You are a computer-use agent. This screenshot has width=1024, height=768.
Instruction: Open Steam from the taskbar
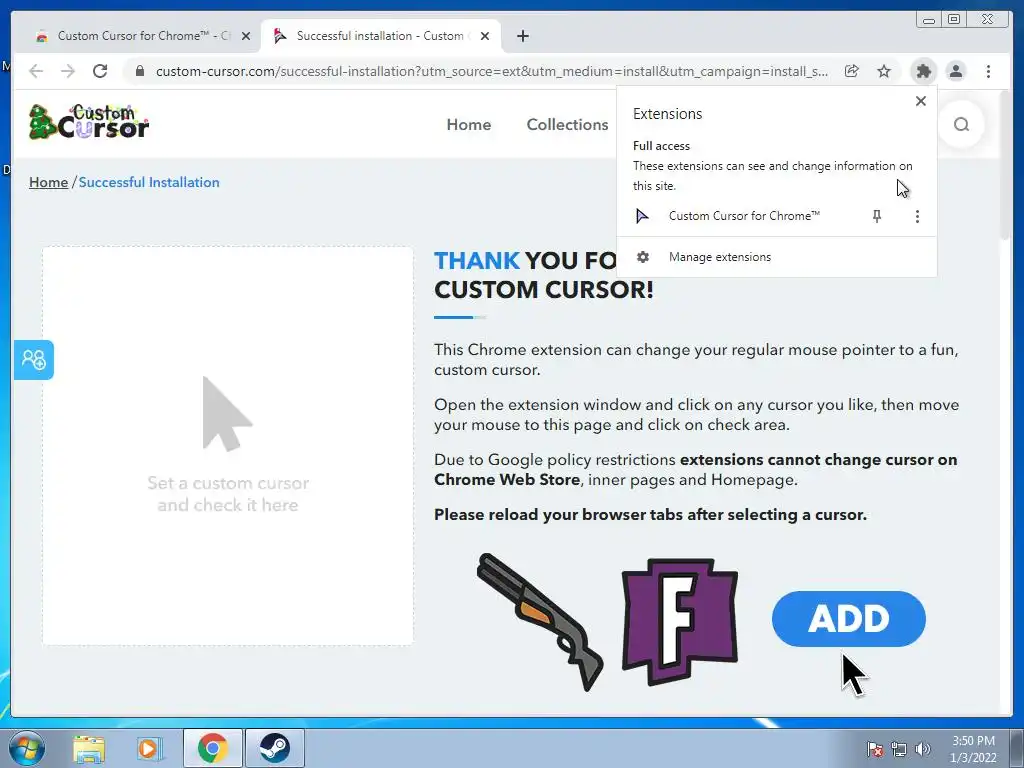tap(274, 748)
